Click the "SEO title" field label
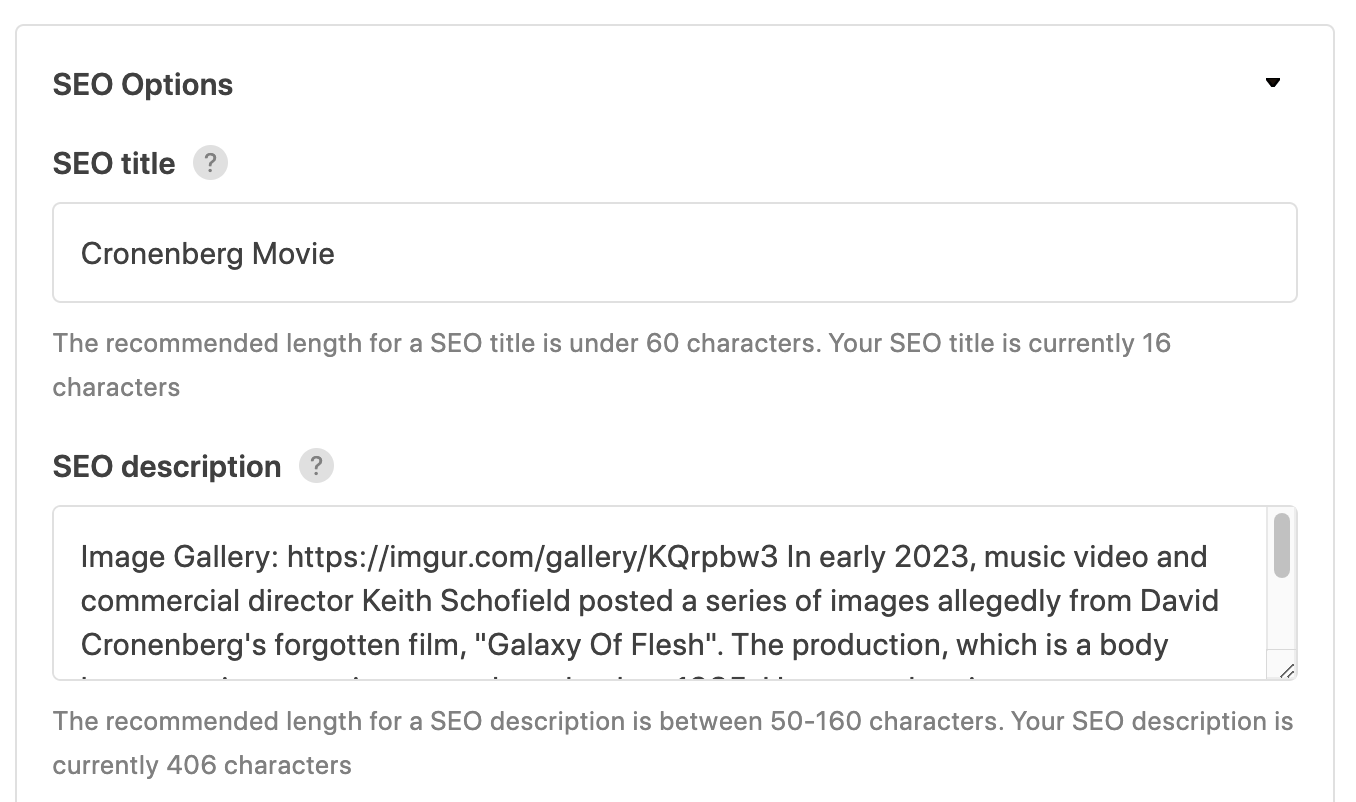The height and width of the screenshot is (802, 1356). click(x=114, y=164)
